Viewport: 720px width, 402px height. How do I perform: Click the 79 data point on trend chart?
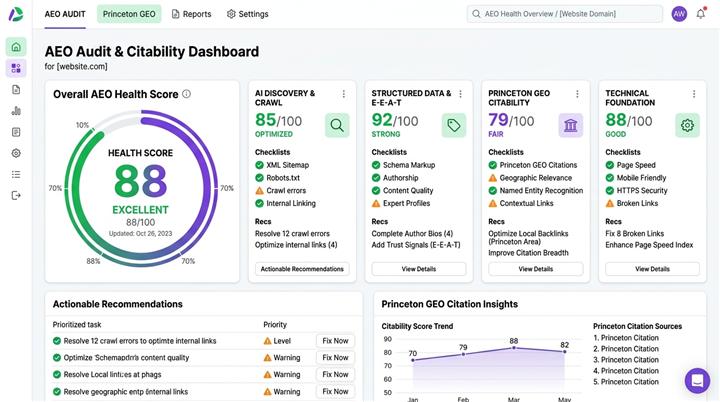[x=463, y=354]
